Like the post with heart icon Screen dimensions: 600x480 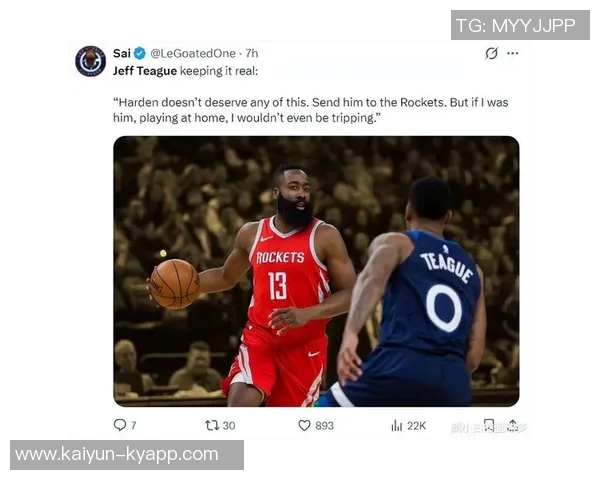304,425
